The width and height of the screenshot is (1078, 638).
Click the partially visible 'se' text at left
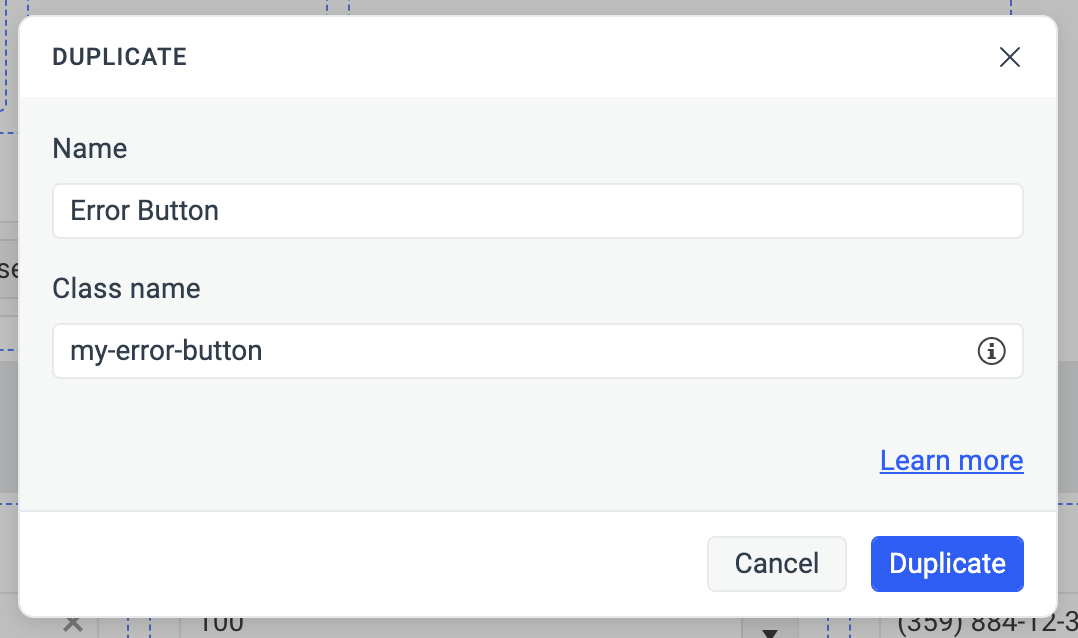click(8, 268)
